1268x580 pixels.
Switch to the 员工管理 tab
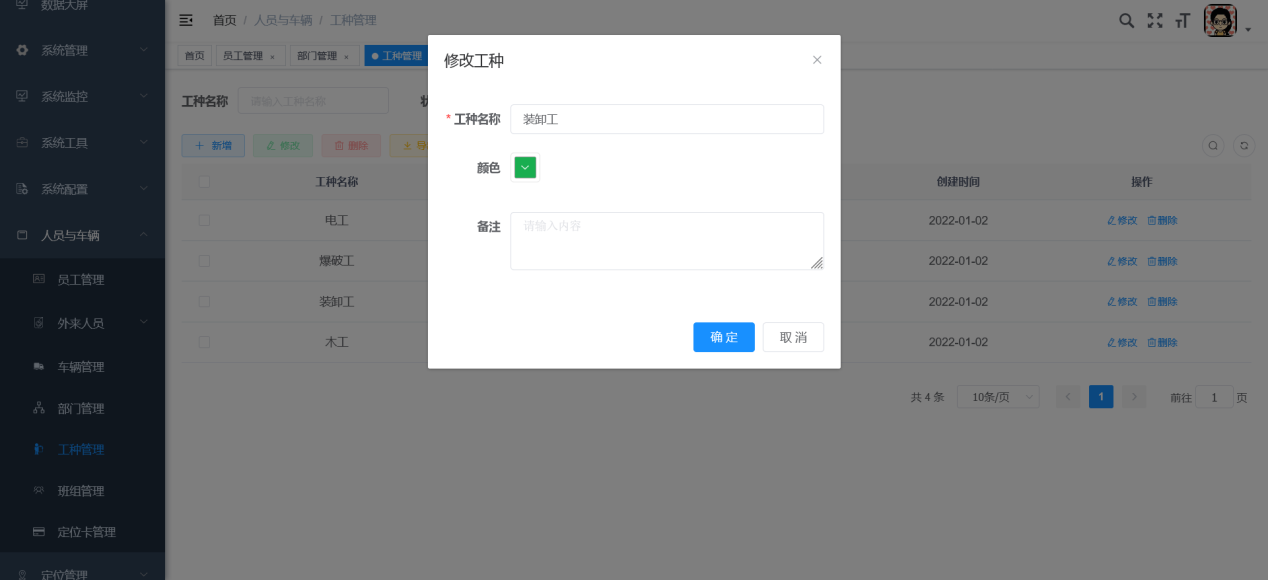(244, 55)
